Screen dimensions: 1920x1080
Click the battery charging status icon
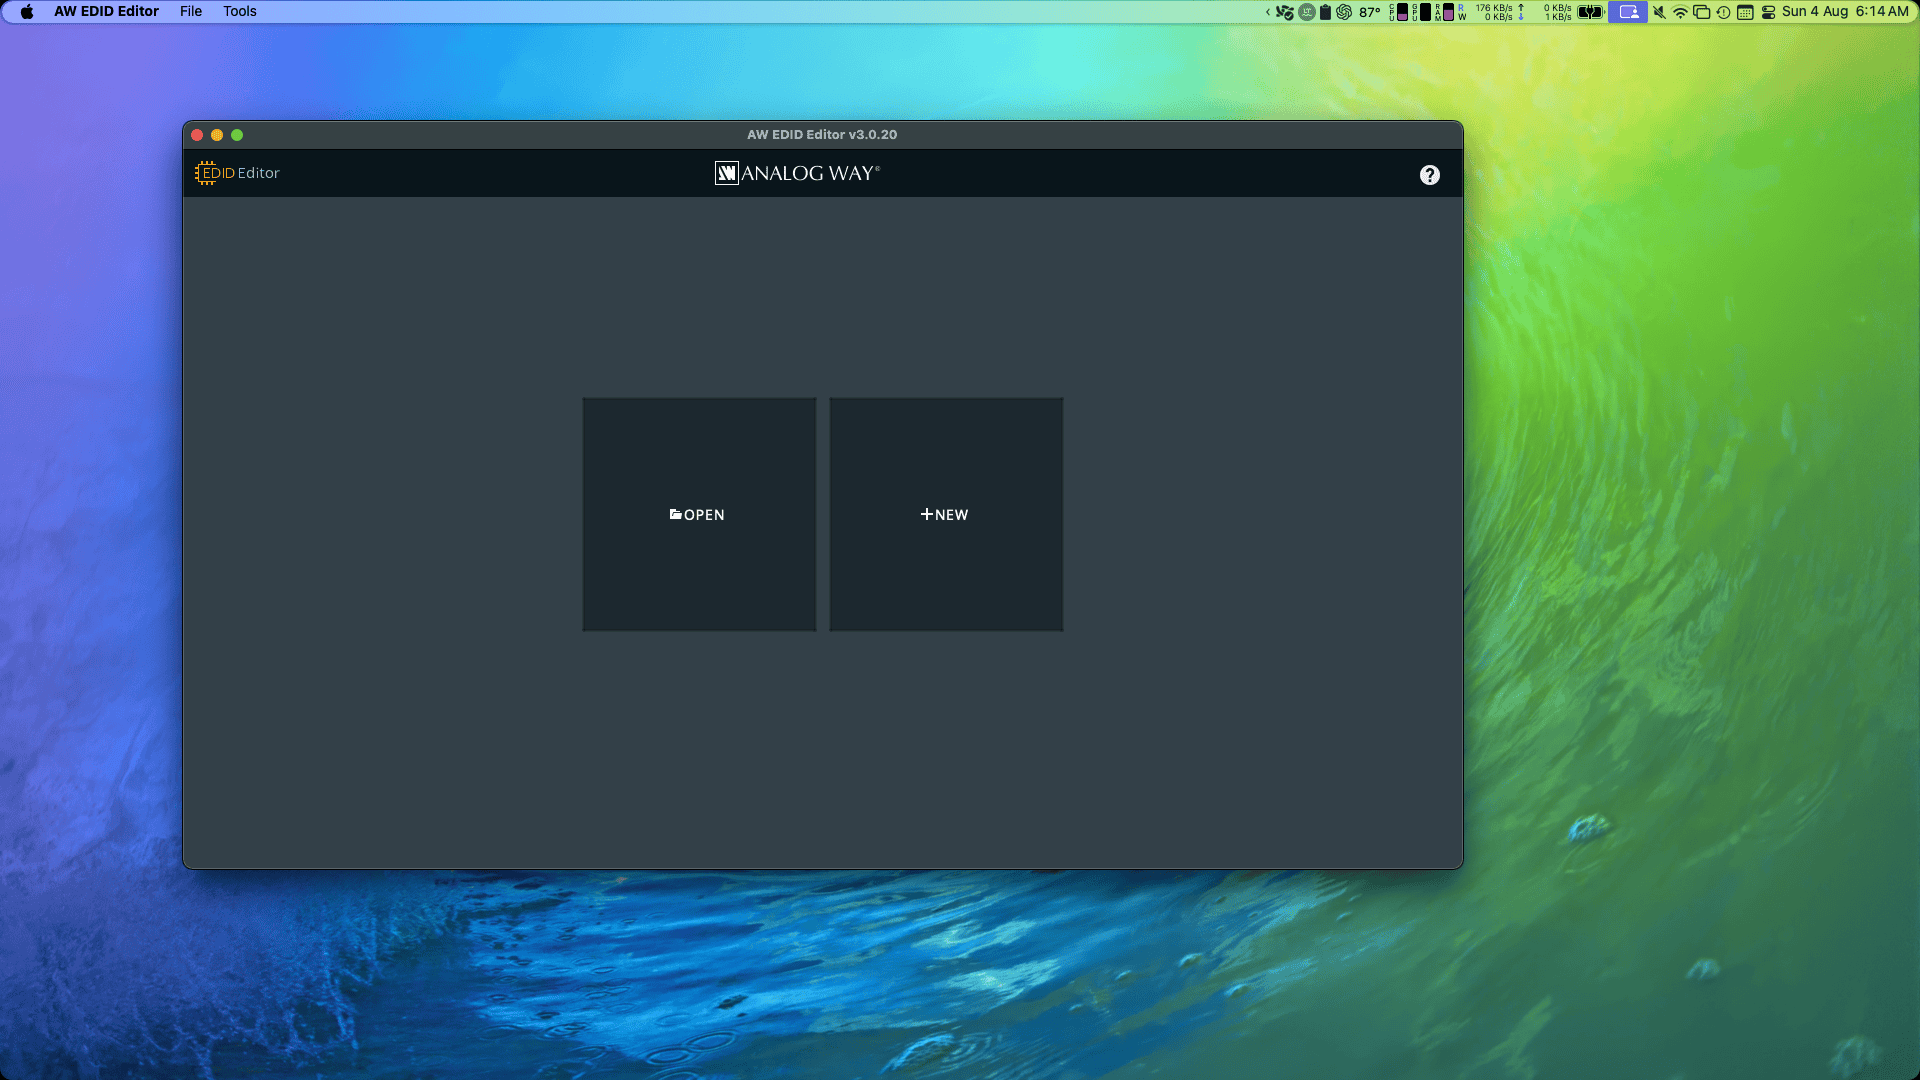coord(1590,12)
